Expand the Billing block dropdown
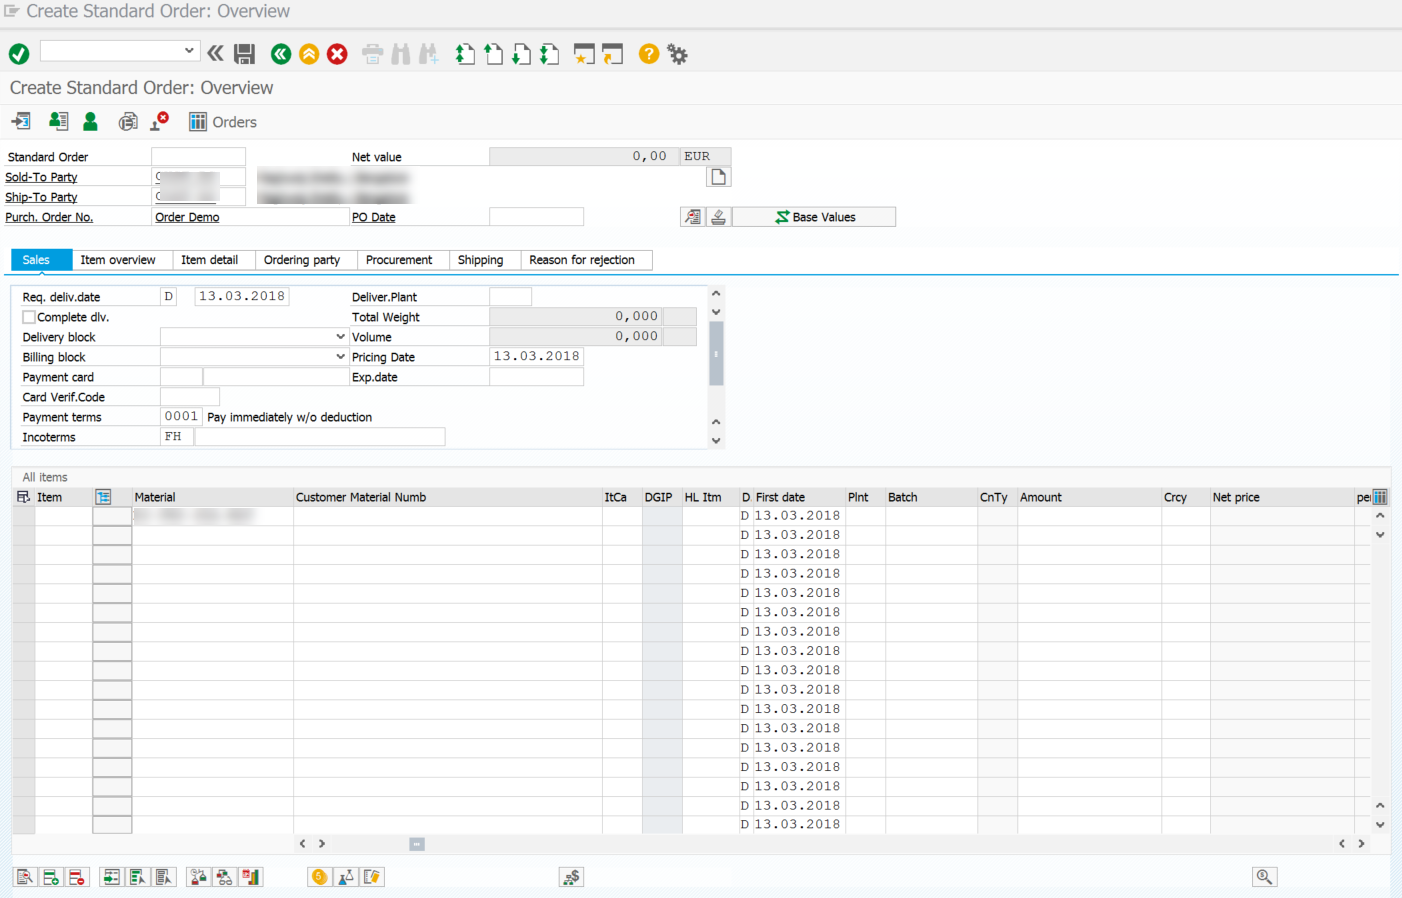The height and width of the screenshot is (898, 1402). tap(340, 357)
